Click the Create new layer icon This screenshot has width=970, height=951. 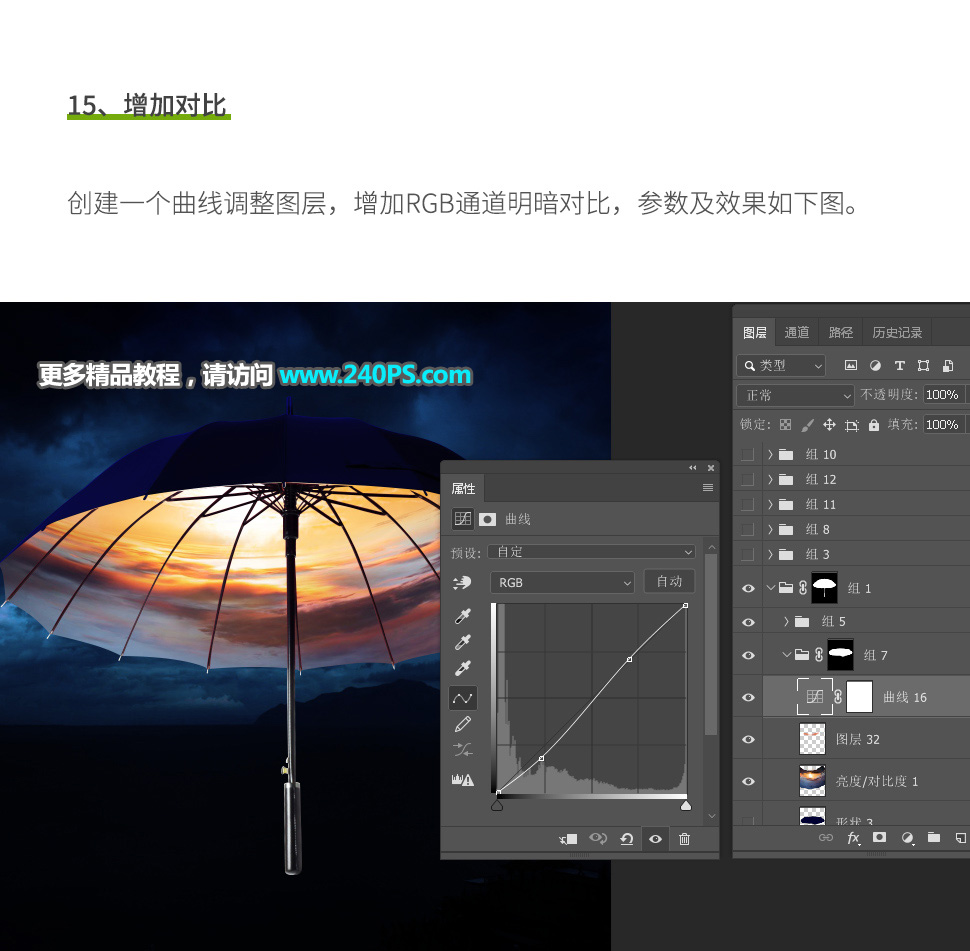click(961, 838)
